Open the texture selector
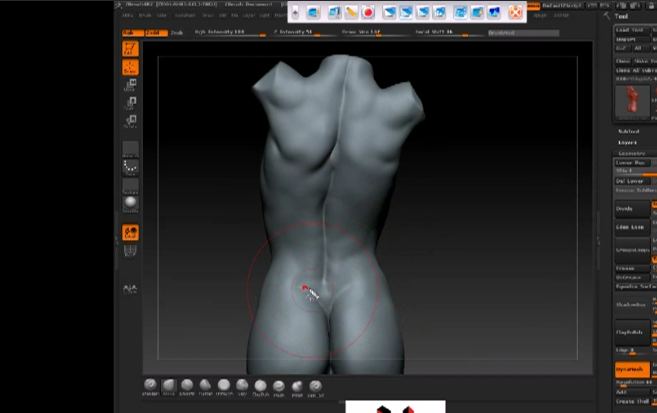 (130, 186)
